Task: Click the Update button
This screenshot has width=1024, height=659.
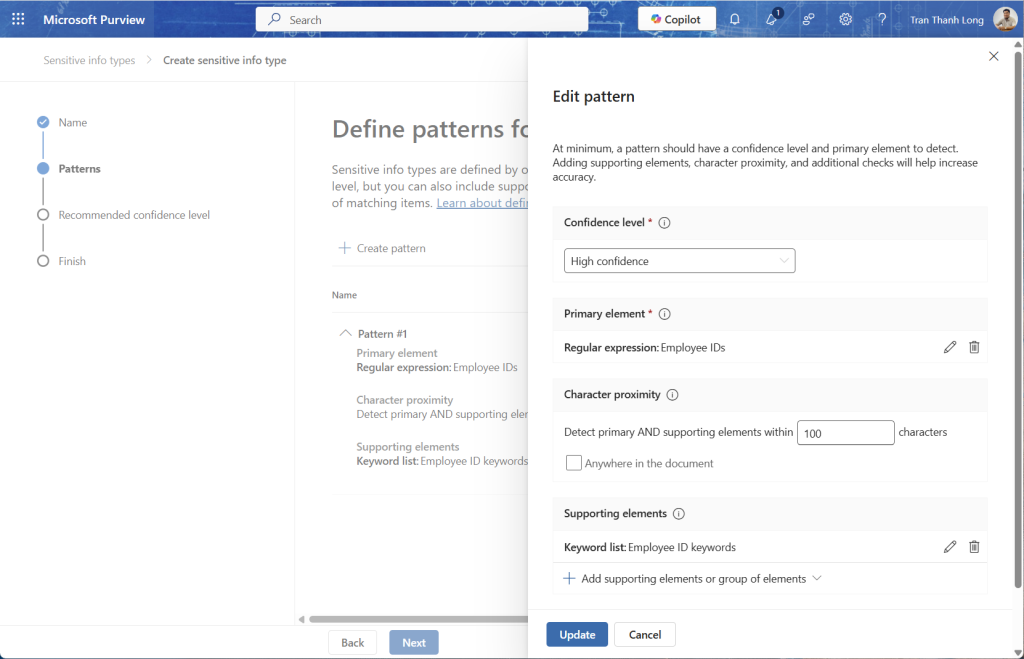Action: coord(577,634)
